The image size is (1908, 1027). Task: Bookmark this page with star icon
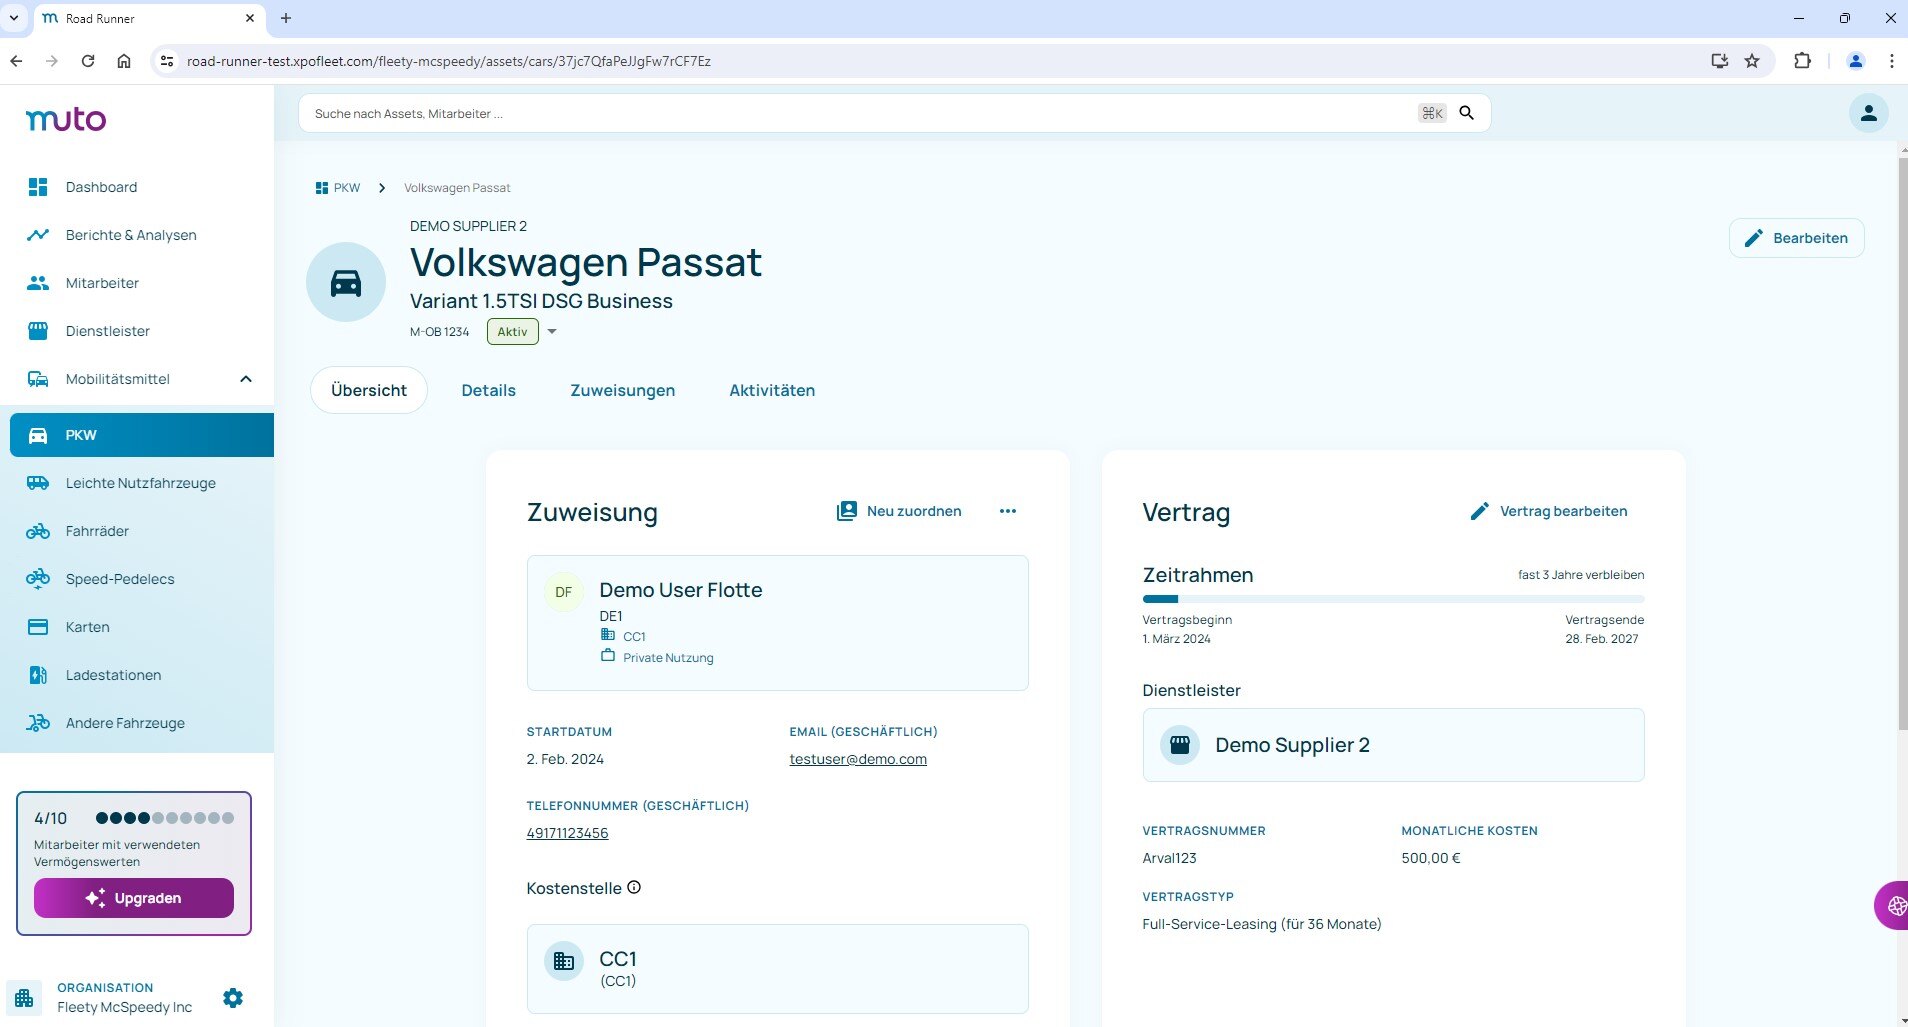pyautogui.click(x=1752, y=61)
